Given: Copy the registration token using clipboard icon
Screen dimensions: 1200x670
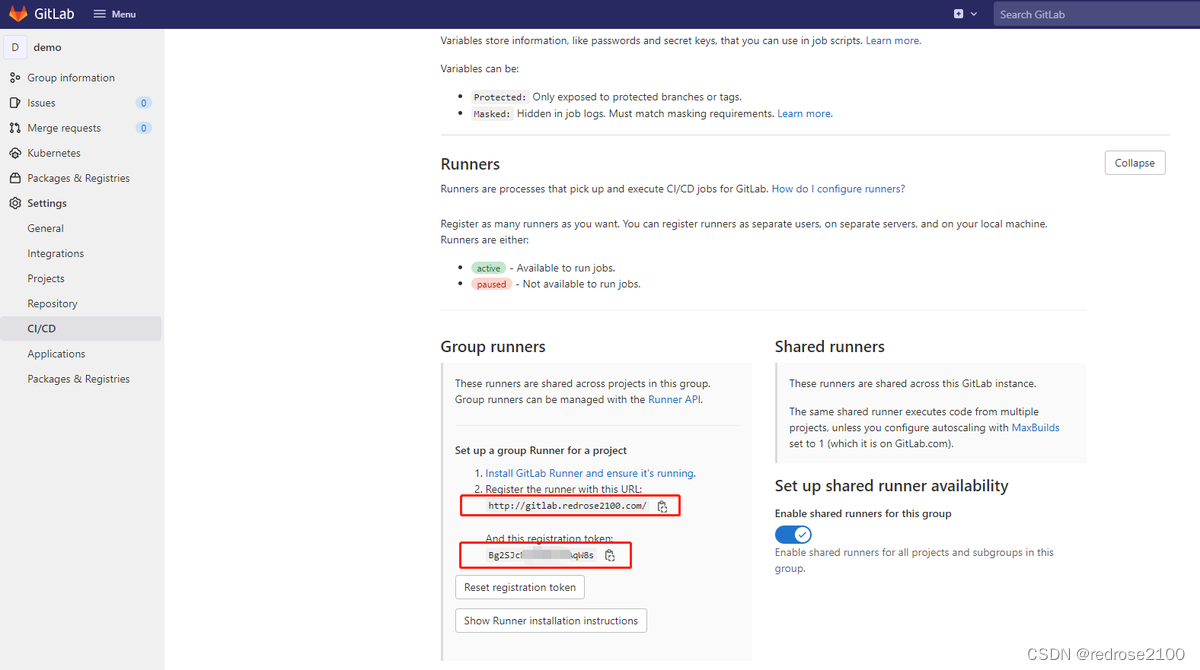Looking at the screenshot, I should [x=610, y=555].
